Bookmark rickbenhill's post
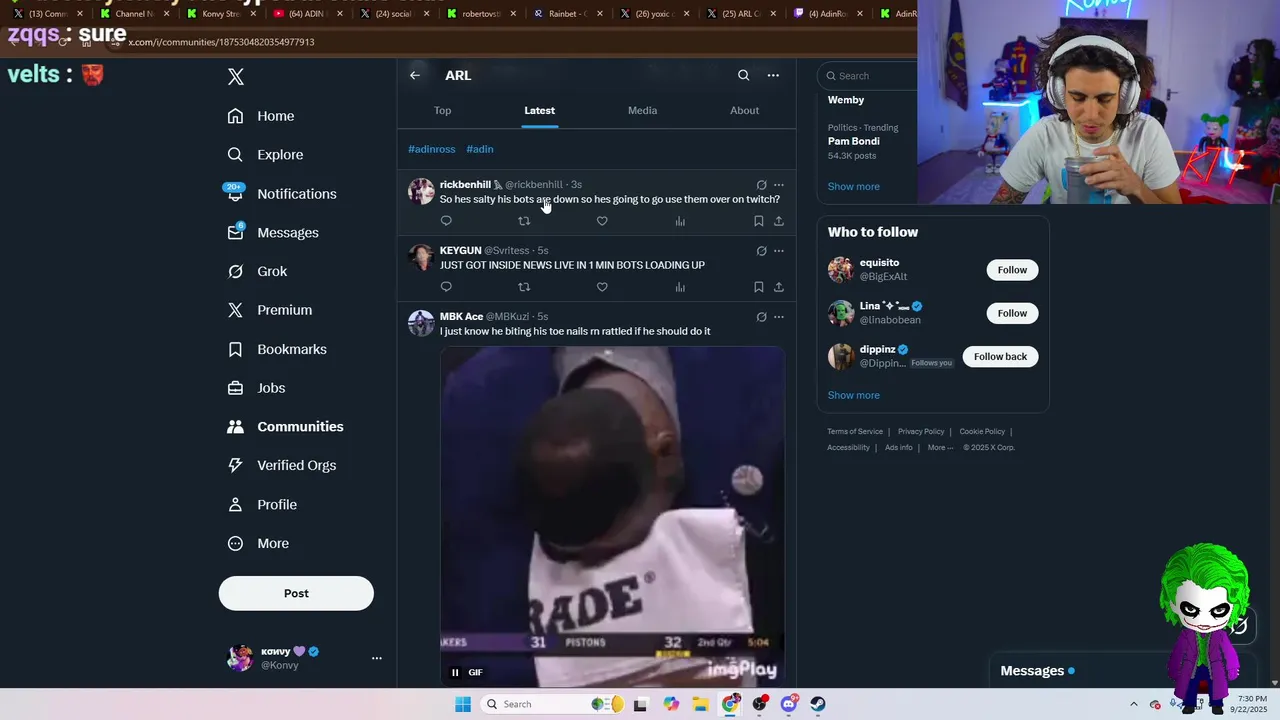The image size is (1280, 720). pyautogui.click(x=759, y=221)
